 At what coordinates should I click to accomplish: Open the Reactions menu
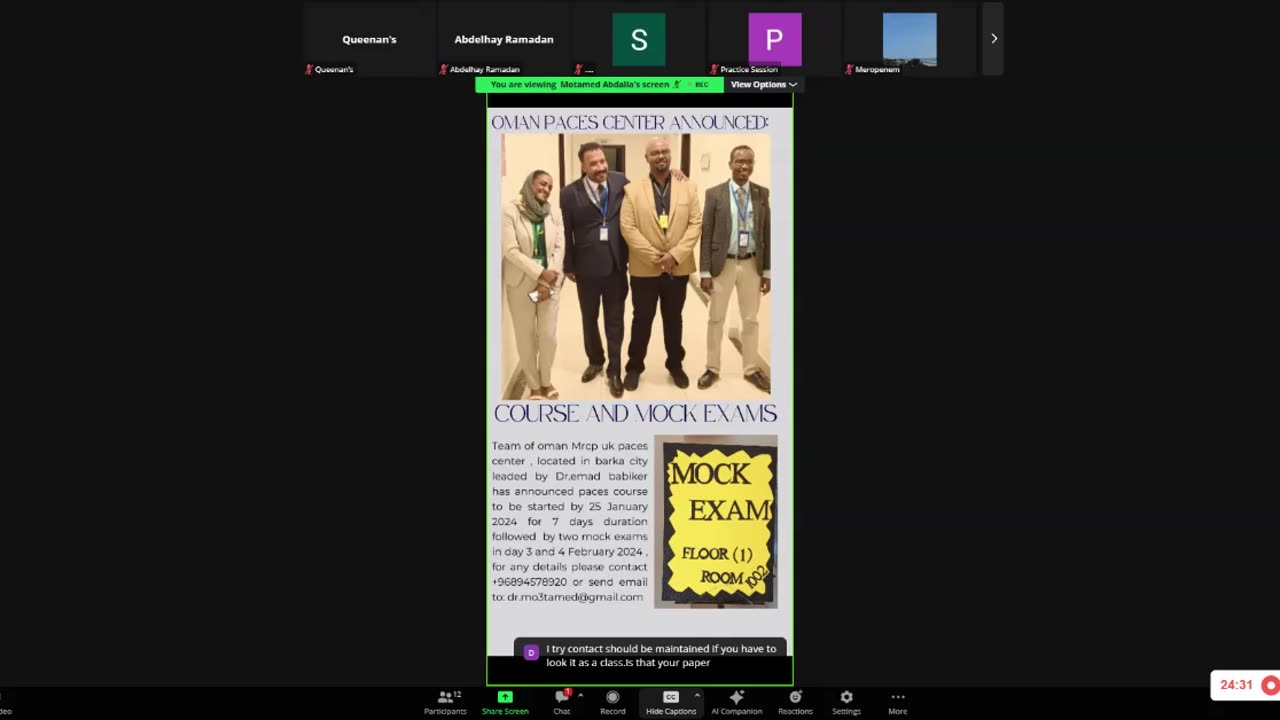(795, 701)
